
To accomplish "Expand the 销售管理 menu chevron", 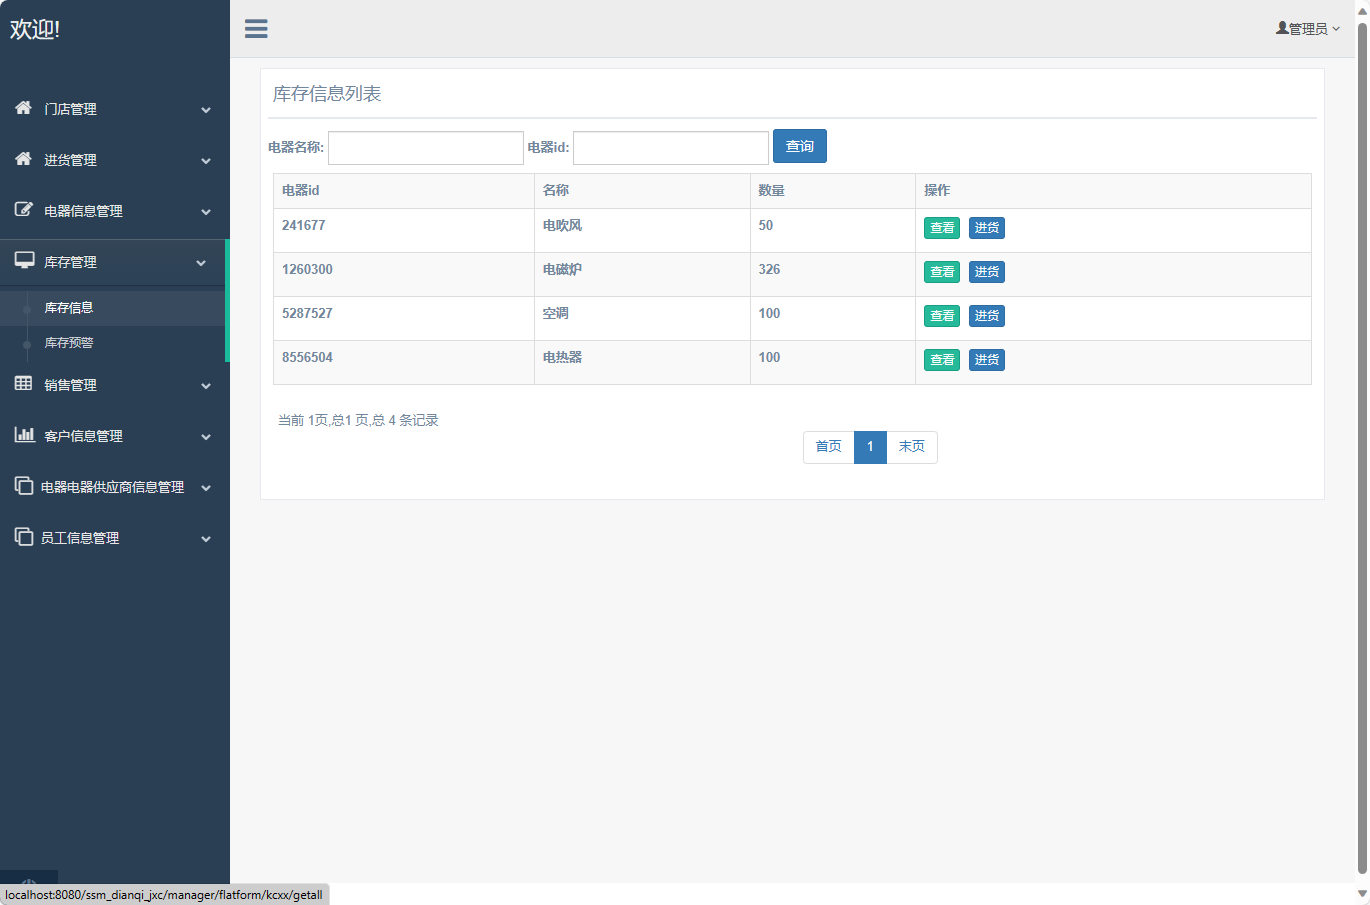I will click(x=206, y=386).
